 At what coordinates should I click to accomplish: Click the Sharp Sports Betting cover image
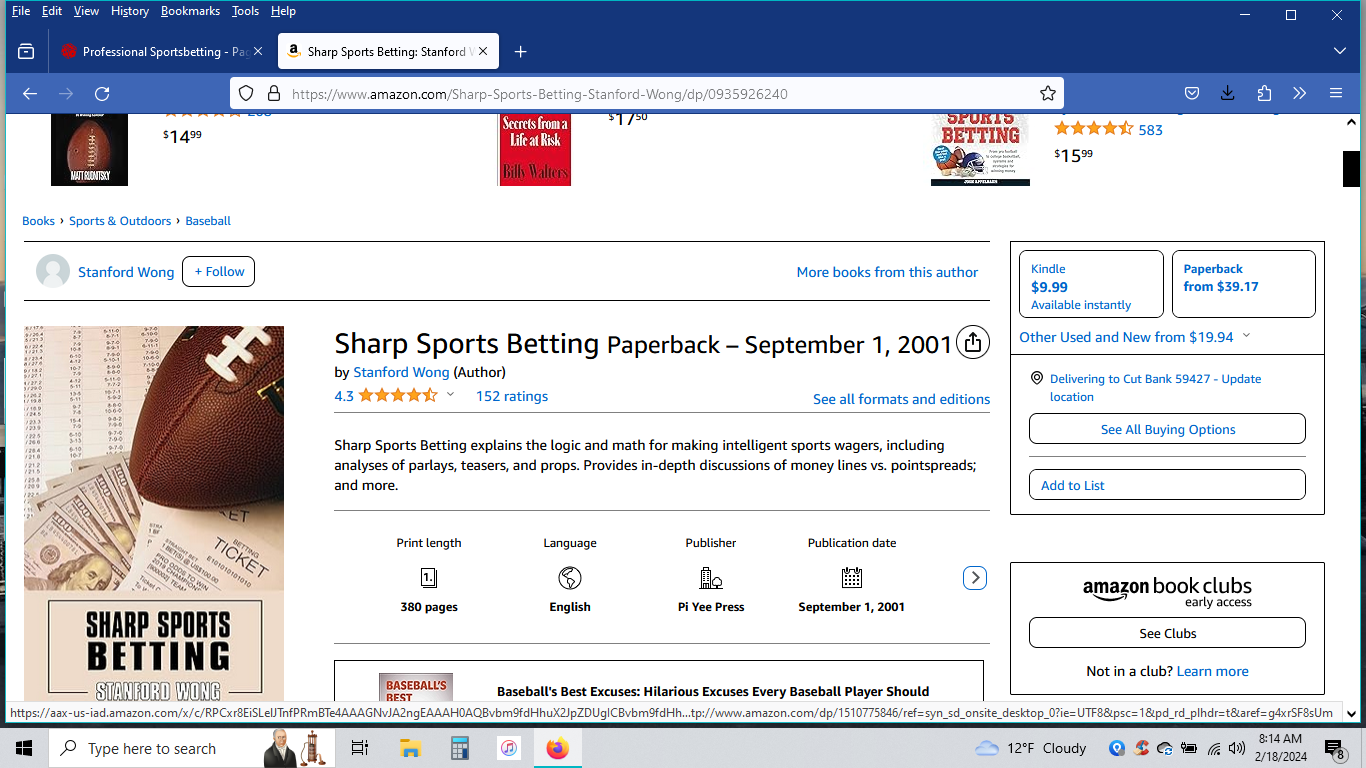pos(154,512)
